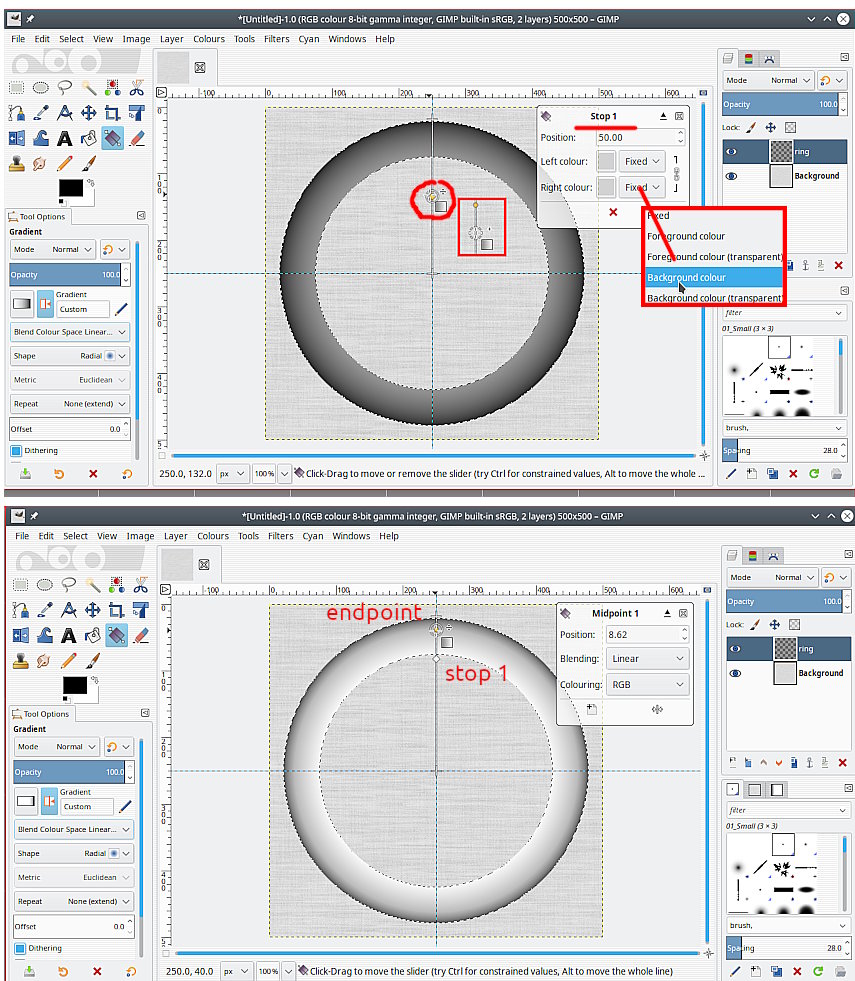Image resolution: width=855 pixels, height=981 pixels.
Task: Reset tool options icon in bottom window
Action: click(x=130, y=972)
